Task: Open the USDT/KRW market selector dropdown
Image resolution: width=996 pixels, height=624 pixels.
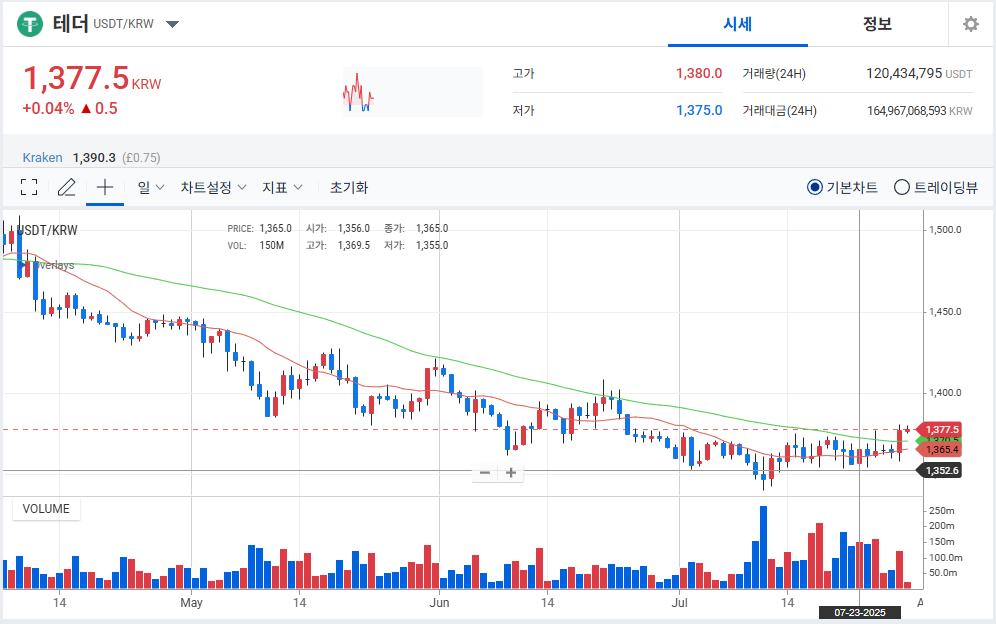Action: [172, 24]
